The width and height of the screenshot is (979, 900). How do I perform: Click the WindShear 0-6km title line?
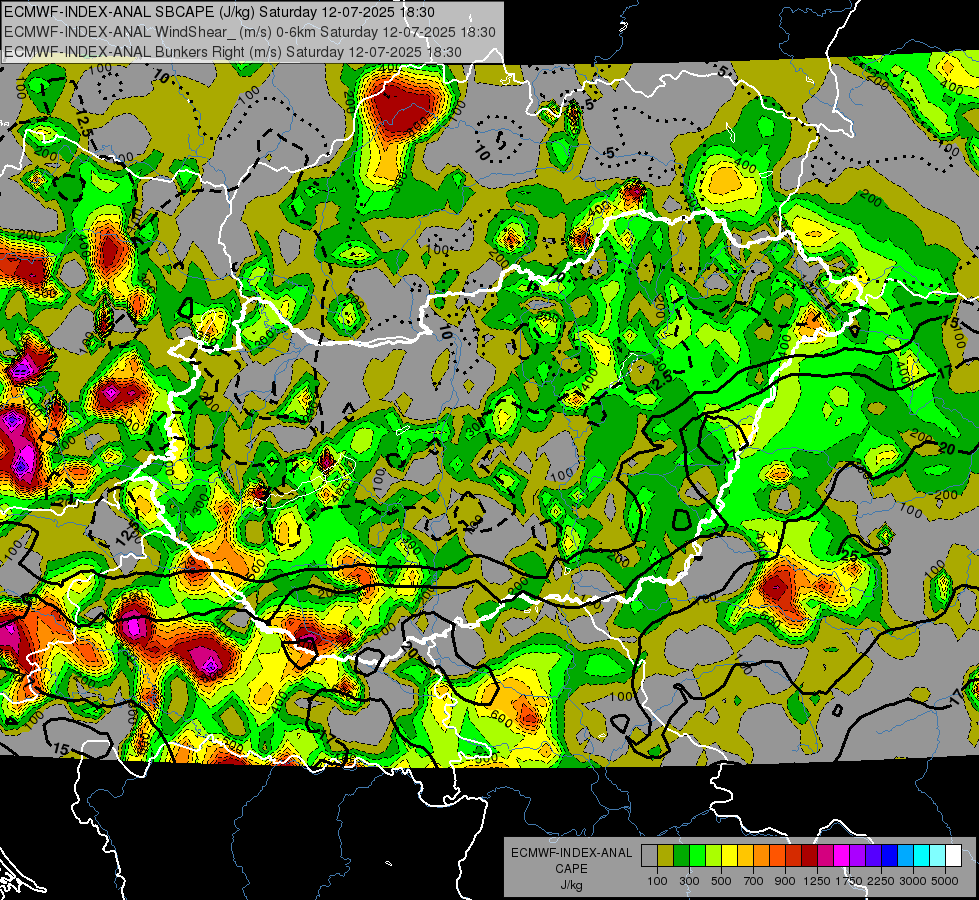tap(250, 32)
